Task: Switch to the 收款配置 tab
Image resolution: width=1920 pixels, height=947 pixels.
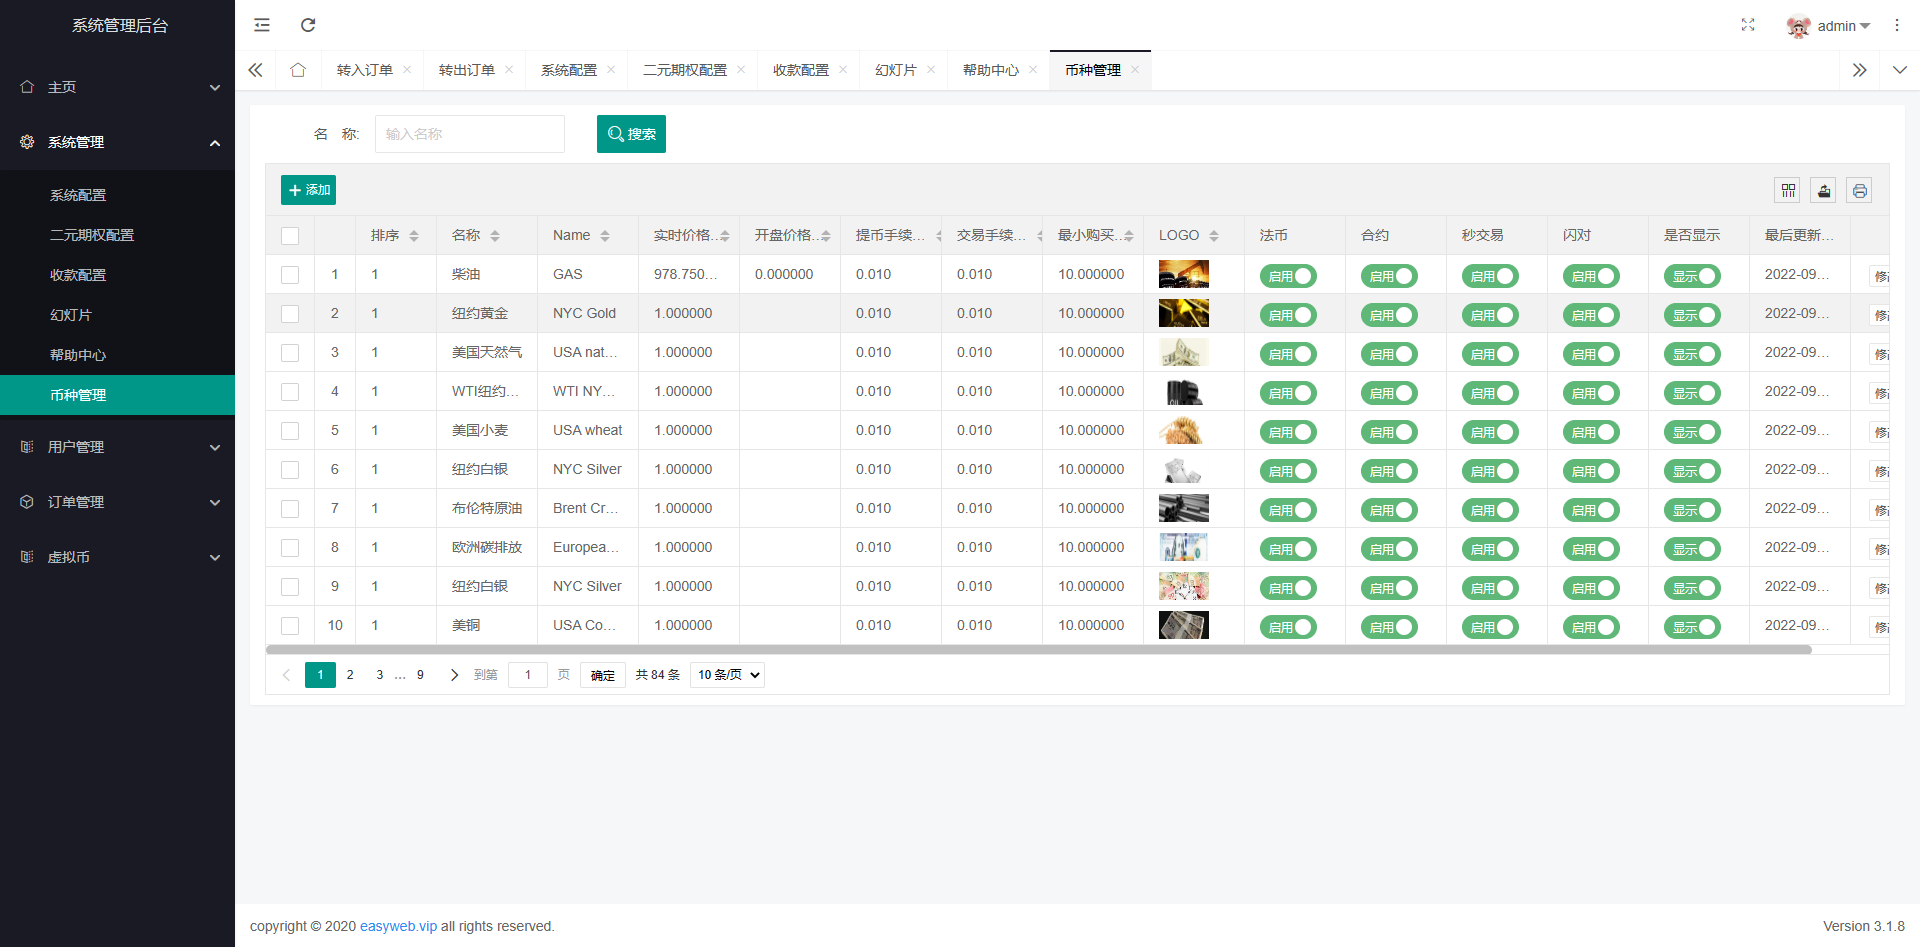Action: (x=801, y=69)
